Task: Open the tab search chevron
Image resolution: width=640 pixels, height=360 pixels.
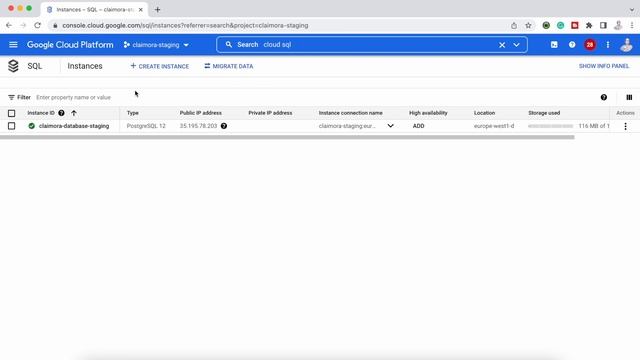Action: pyautogui.click(x=631, y=9)
